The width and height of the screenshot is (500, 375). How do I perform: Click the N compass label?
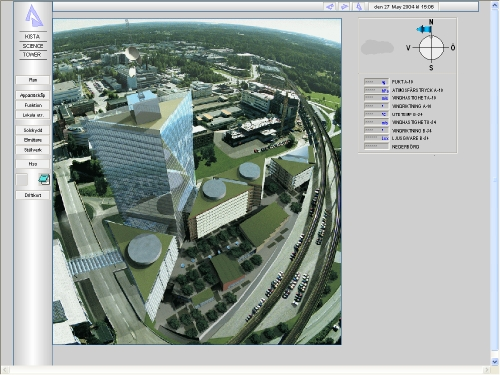(431, 22)
